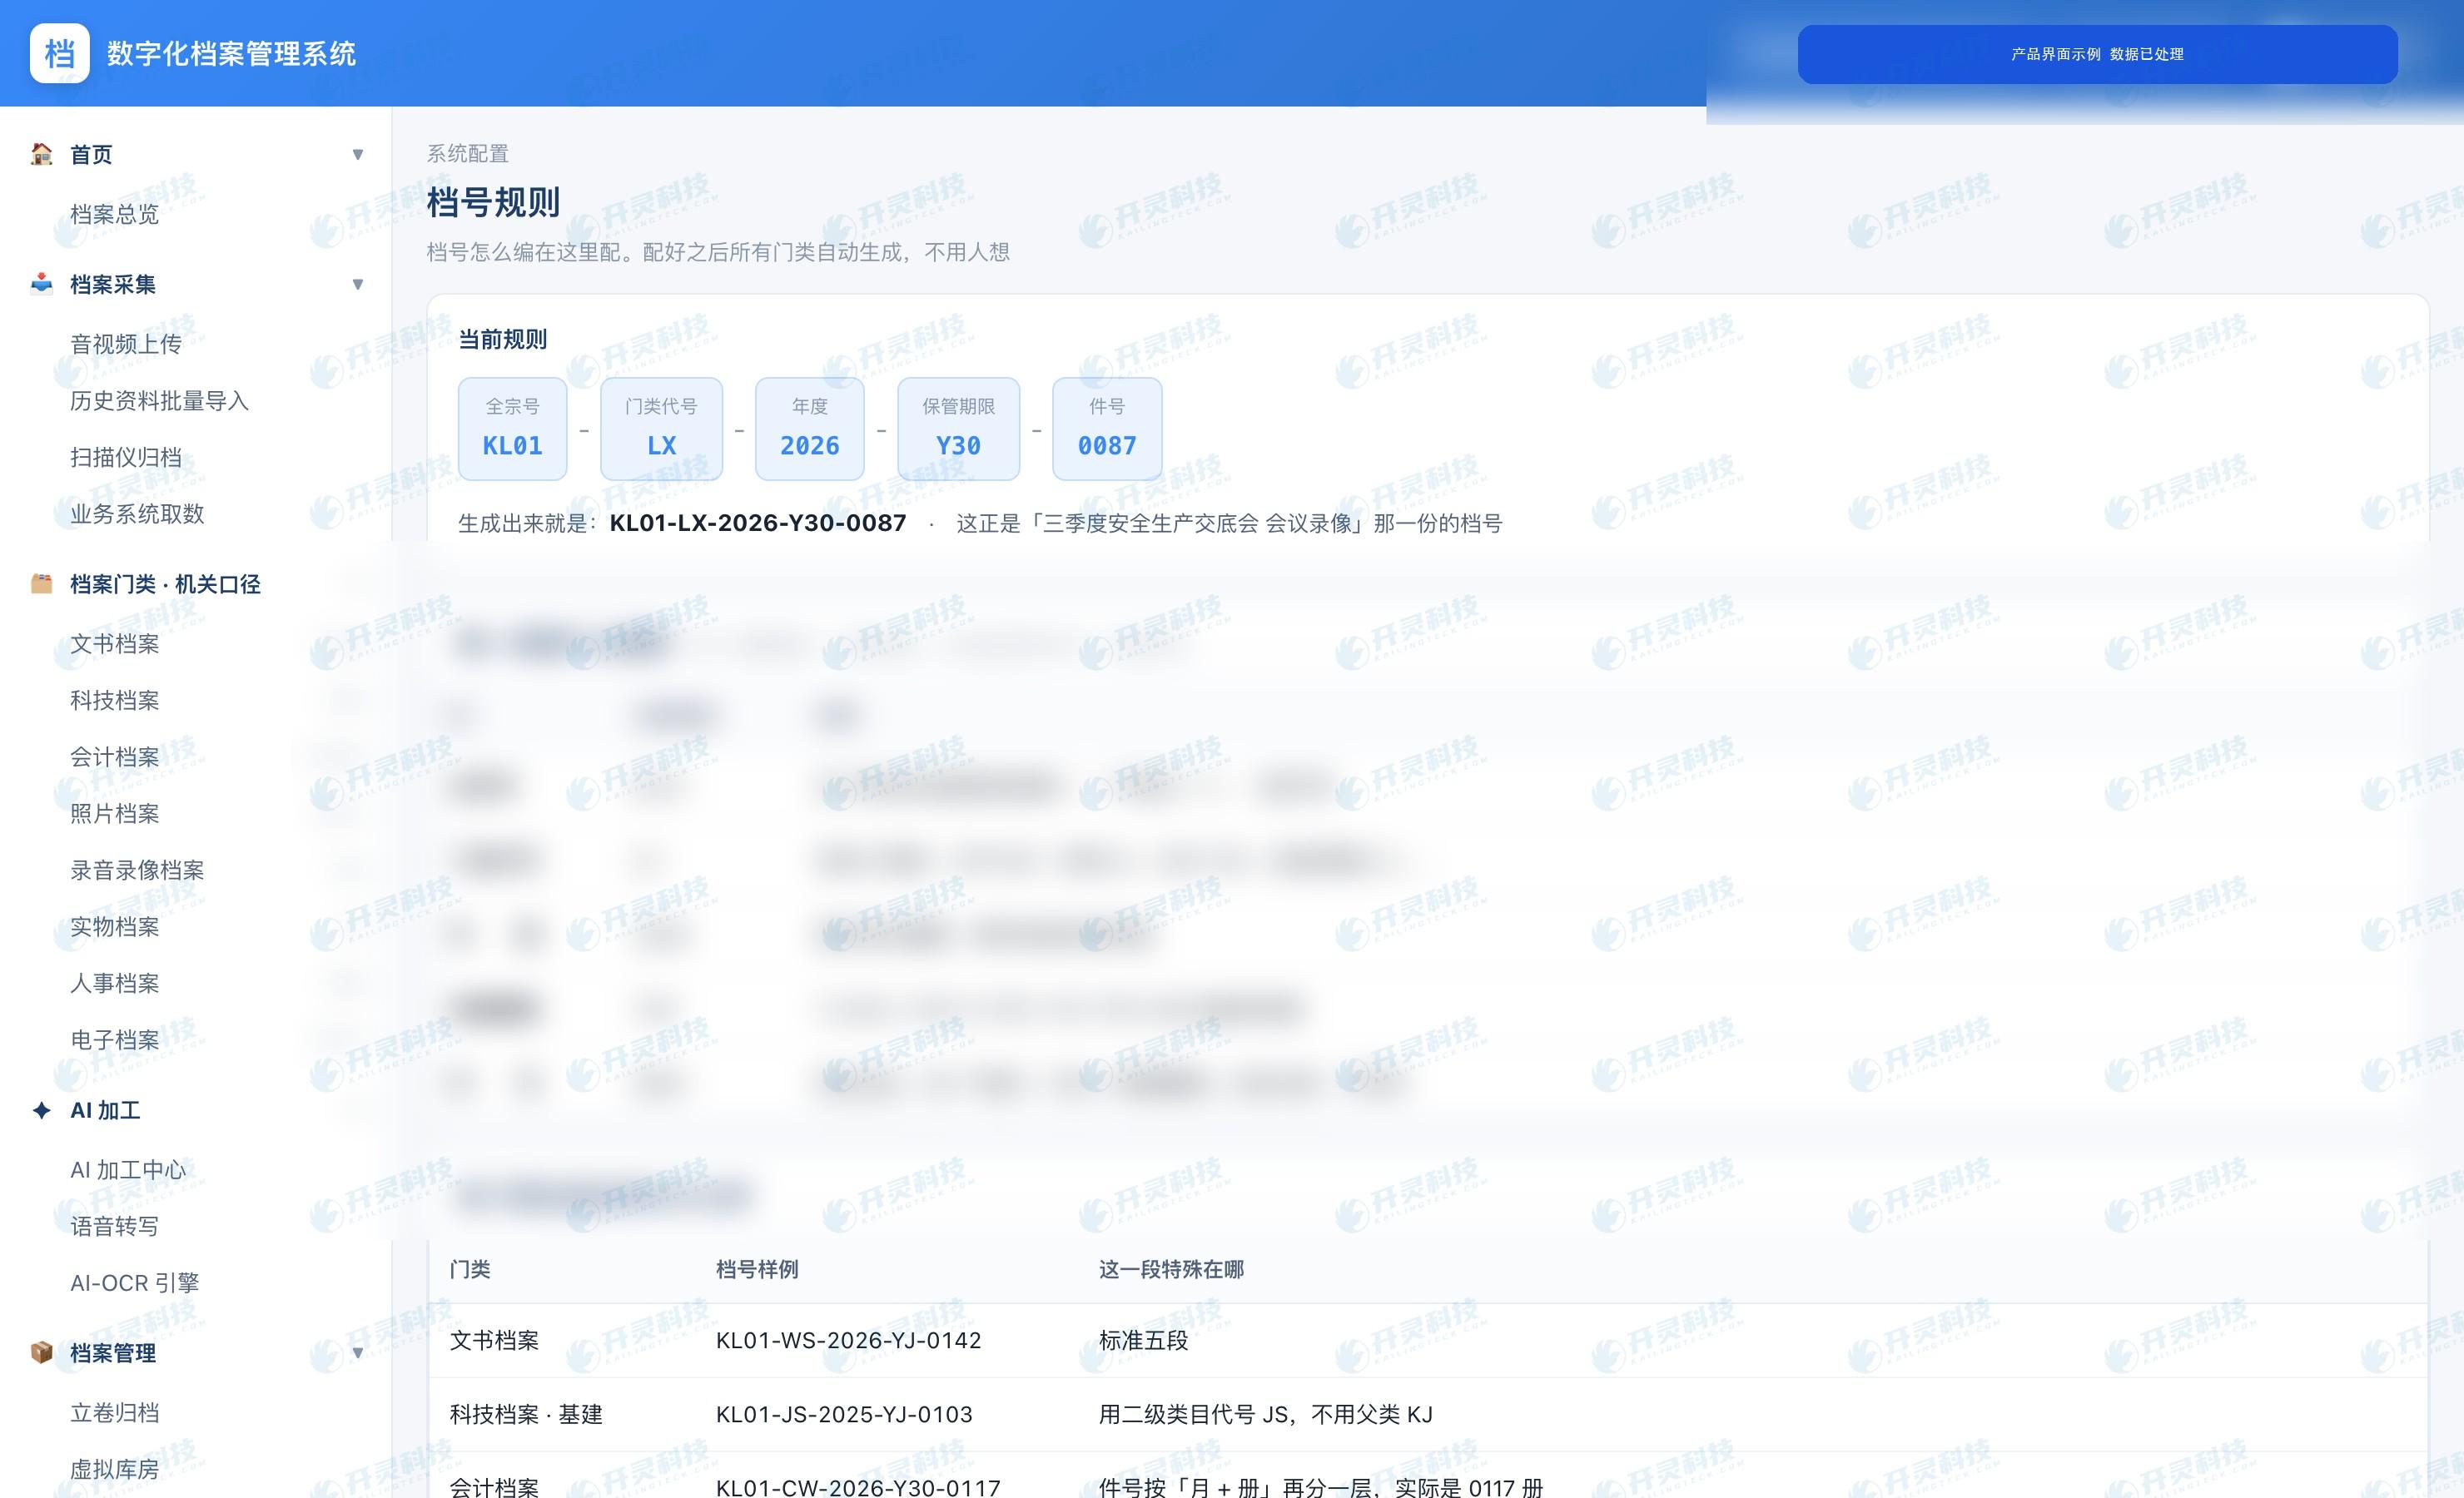Screen dimensions: 2464x1498
Task: Click the box icon beside 档案管理
Action: [41, 1353]
